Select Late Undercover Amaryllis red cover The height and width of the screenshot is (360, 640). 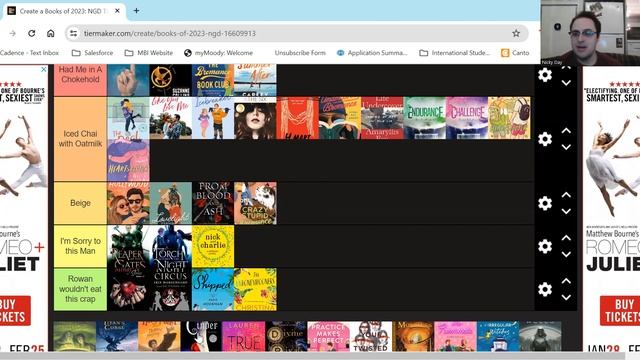pyautogui.click(x=382, y=118)
